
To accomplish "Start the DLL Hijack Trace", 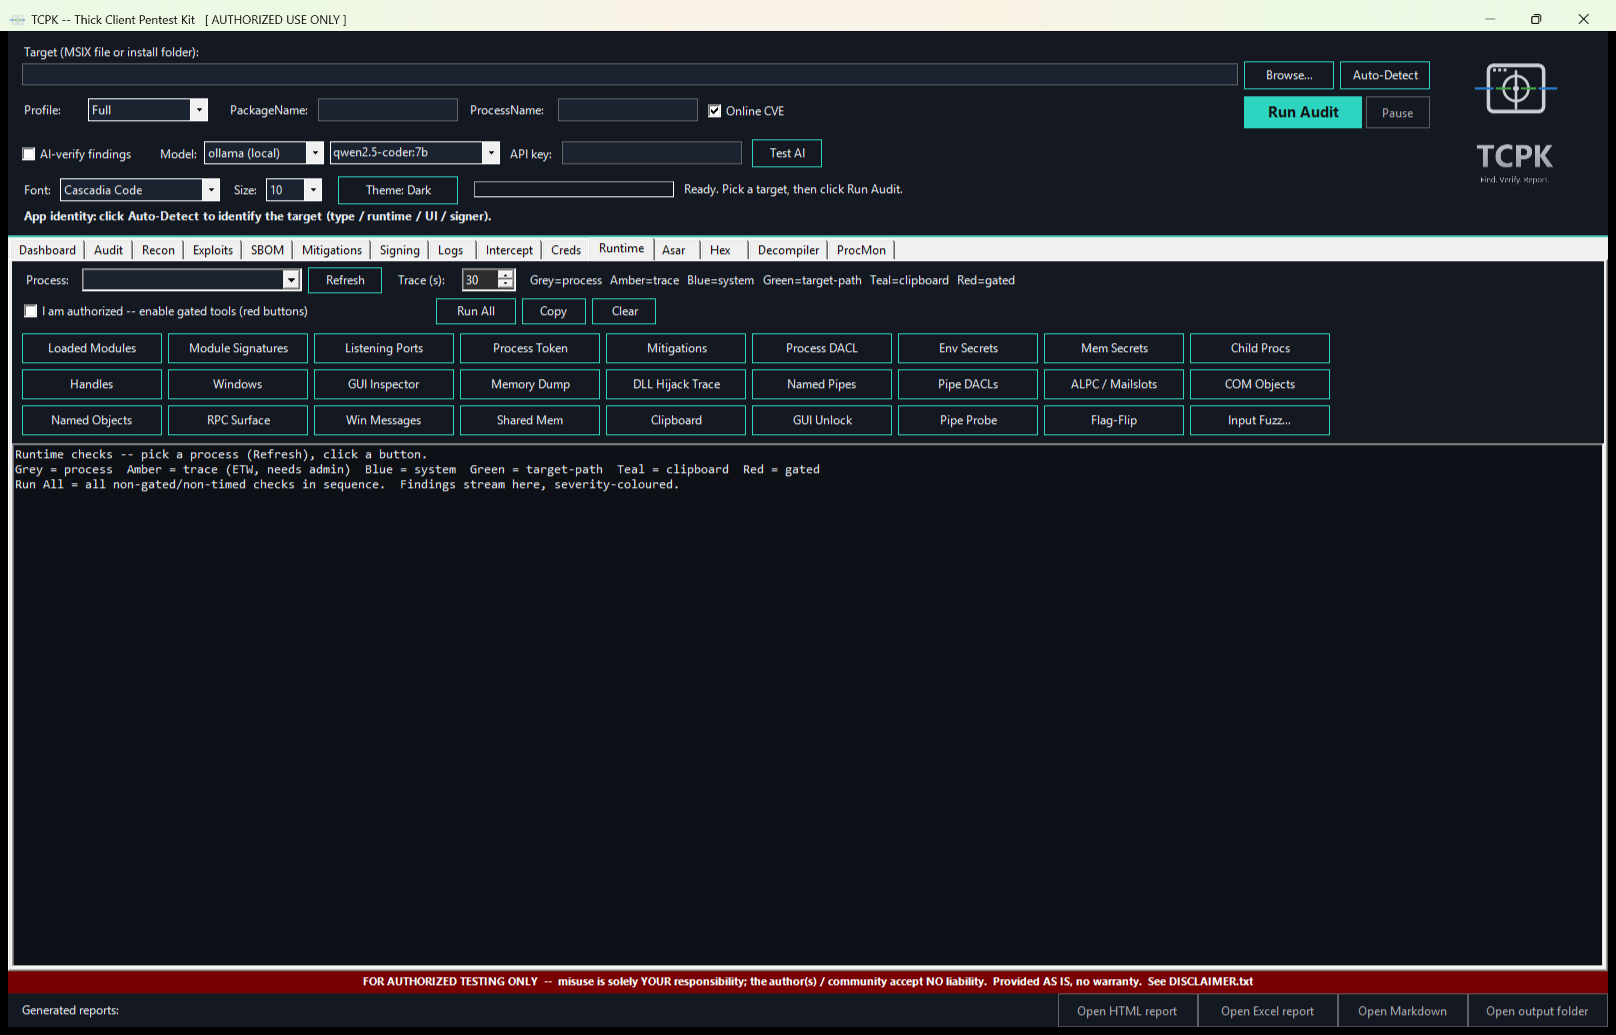I will click(x=676, y=384).
